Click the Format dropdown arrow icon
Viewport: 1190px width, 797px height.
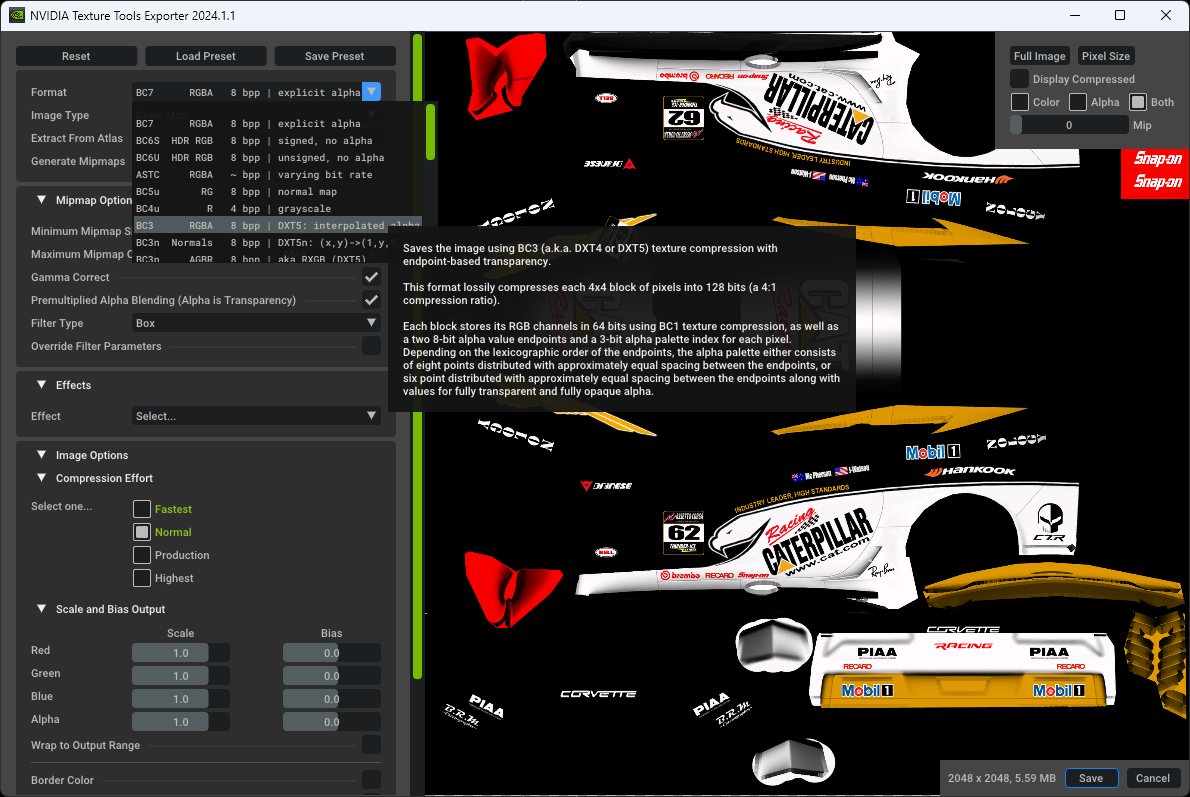click(371, 92)
